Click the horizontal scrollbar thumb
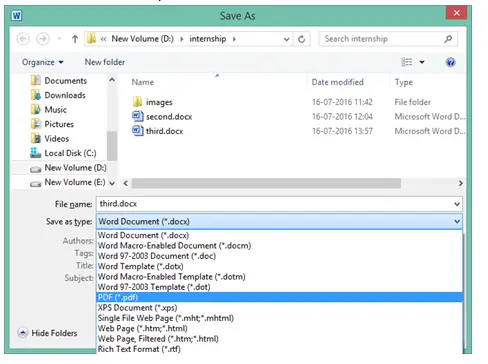The height and width of the screenshot is (364, 488). click(x=266, y=183)
